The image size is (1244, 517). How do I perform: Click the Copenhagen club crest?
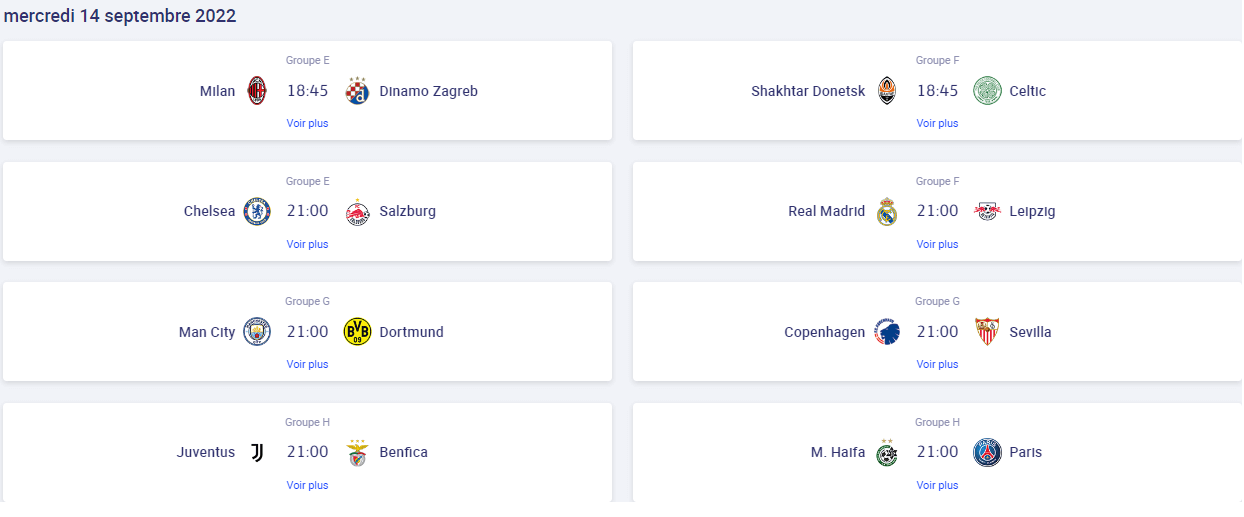[887, 332]
